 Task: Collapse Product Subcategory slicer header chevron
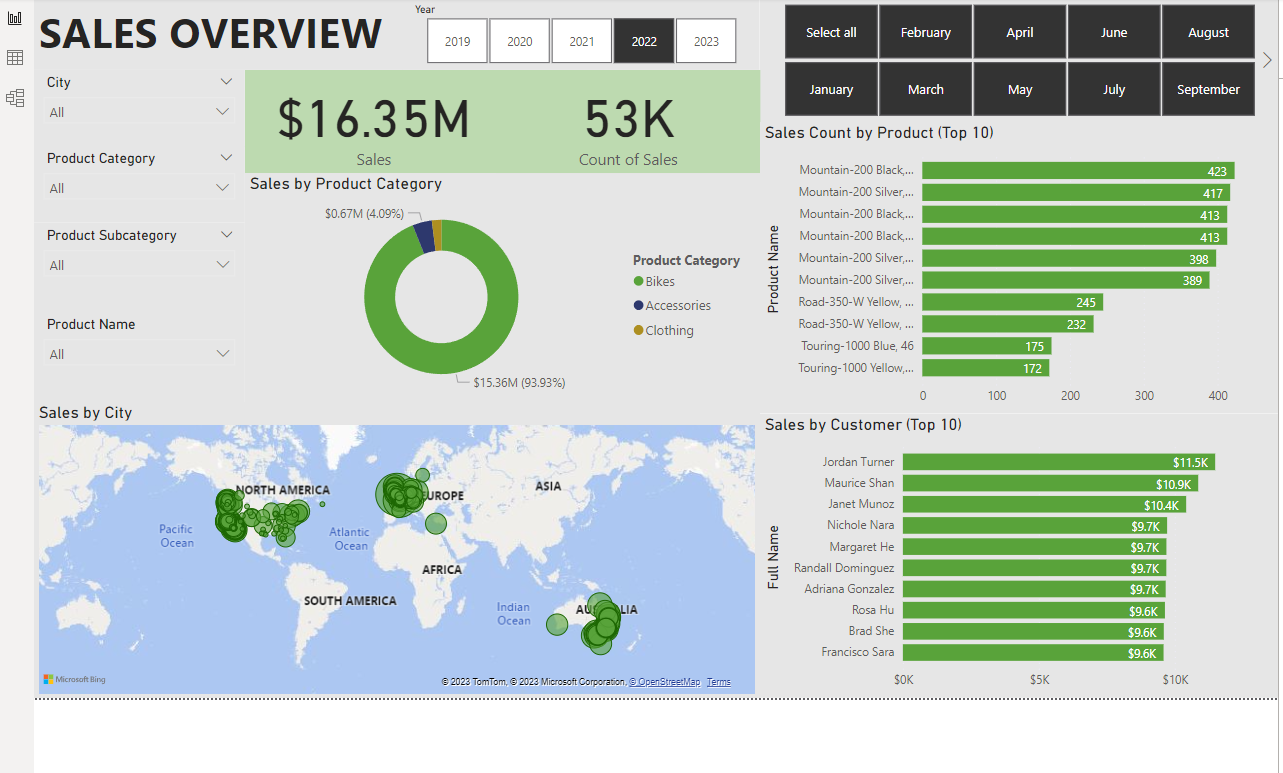point(226,235)
